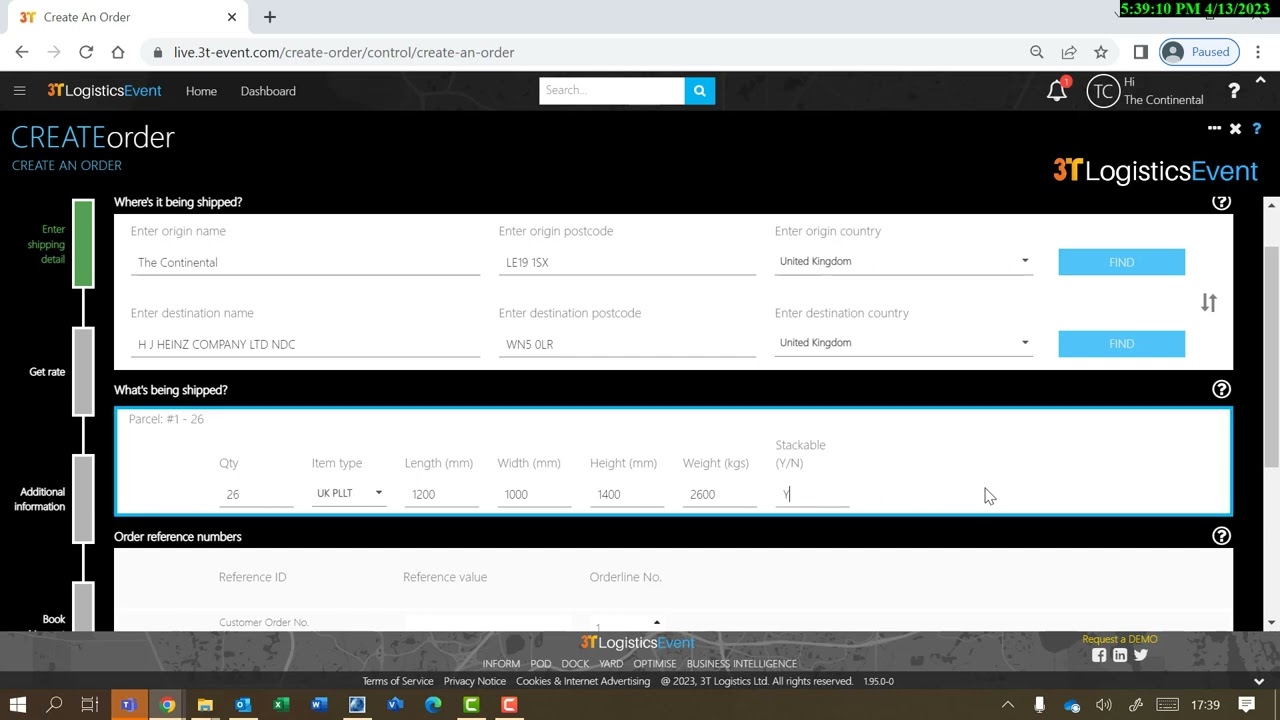
Task: Open Excel from the taskbar
Action: 281,705
